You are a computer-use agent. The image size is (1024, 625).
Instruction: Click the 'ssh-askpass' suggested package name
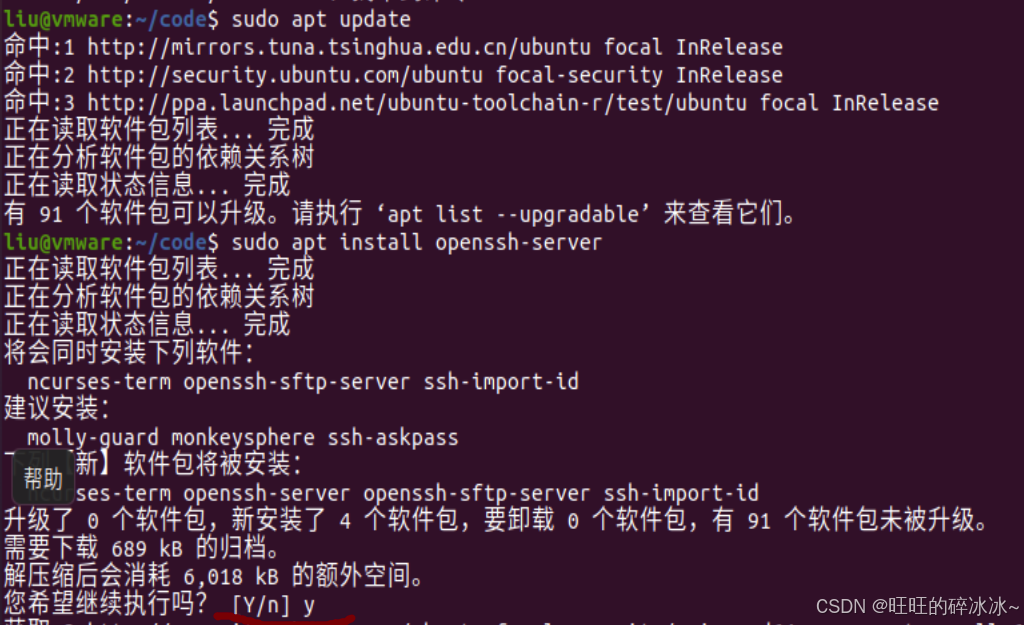click(392, 438)
